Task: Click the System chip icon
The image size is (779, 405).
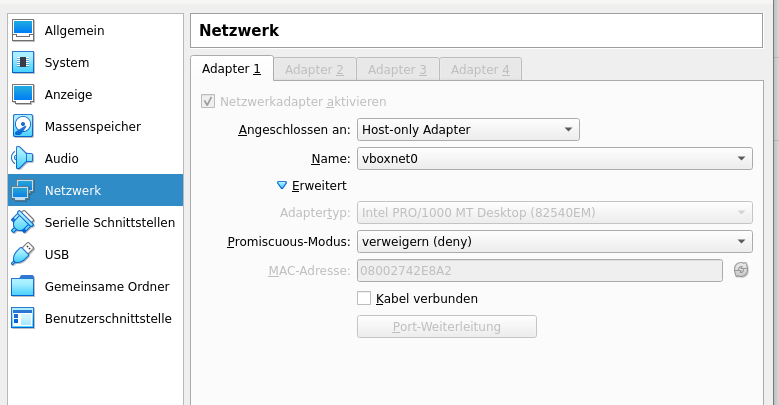Action: tap(24, 62)
